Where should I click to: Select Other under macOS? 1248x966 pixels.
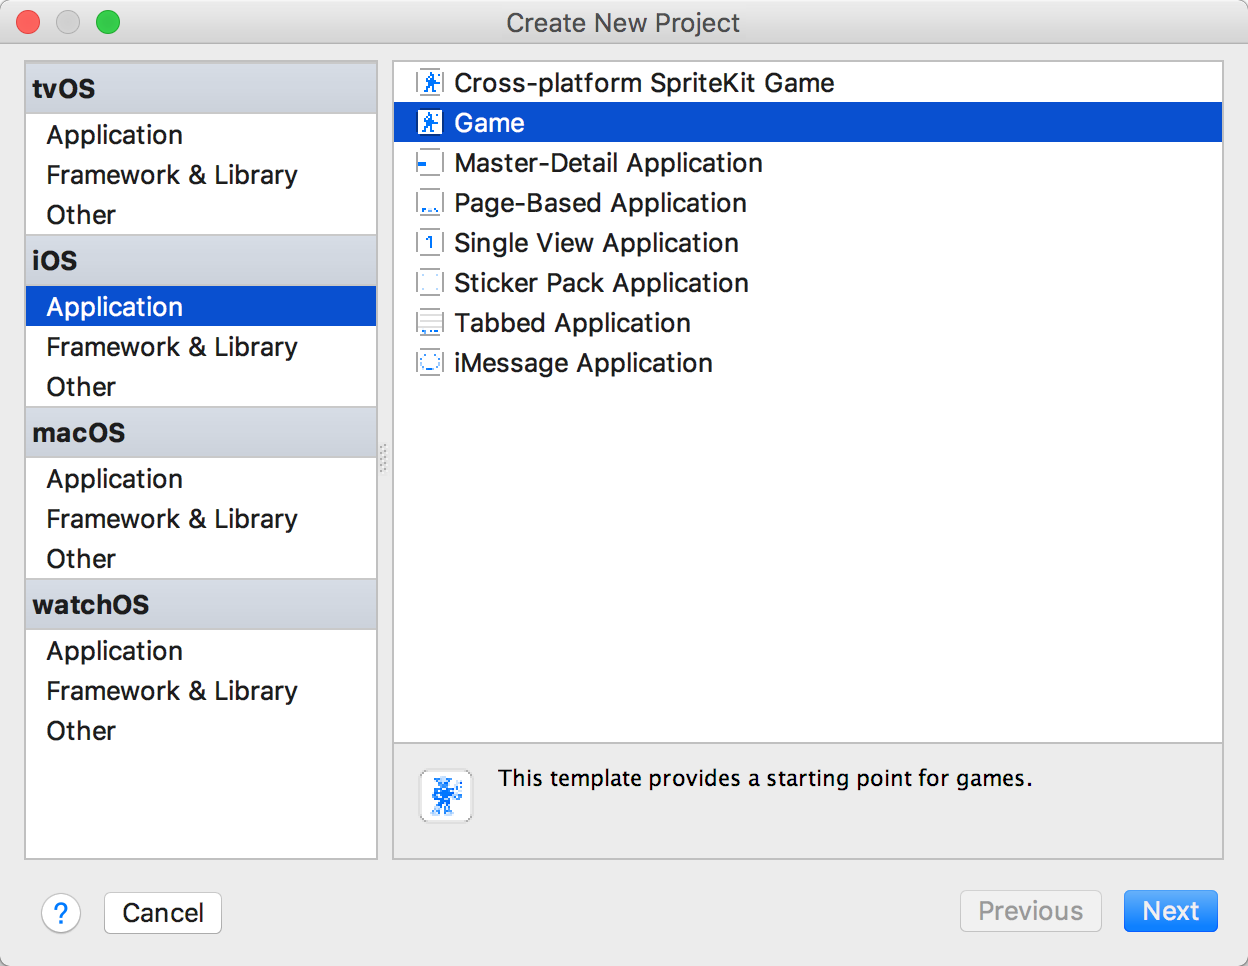click(201, 558)
